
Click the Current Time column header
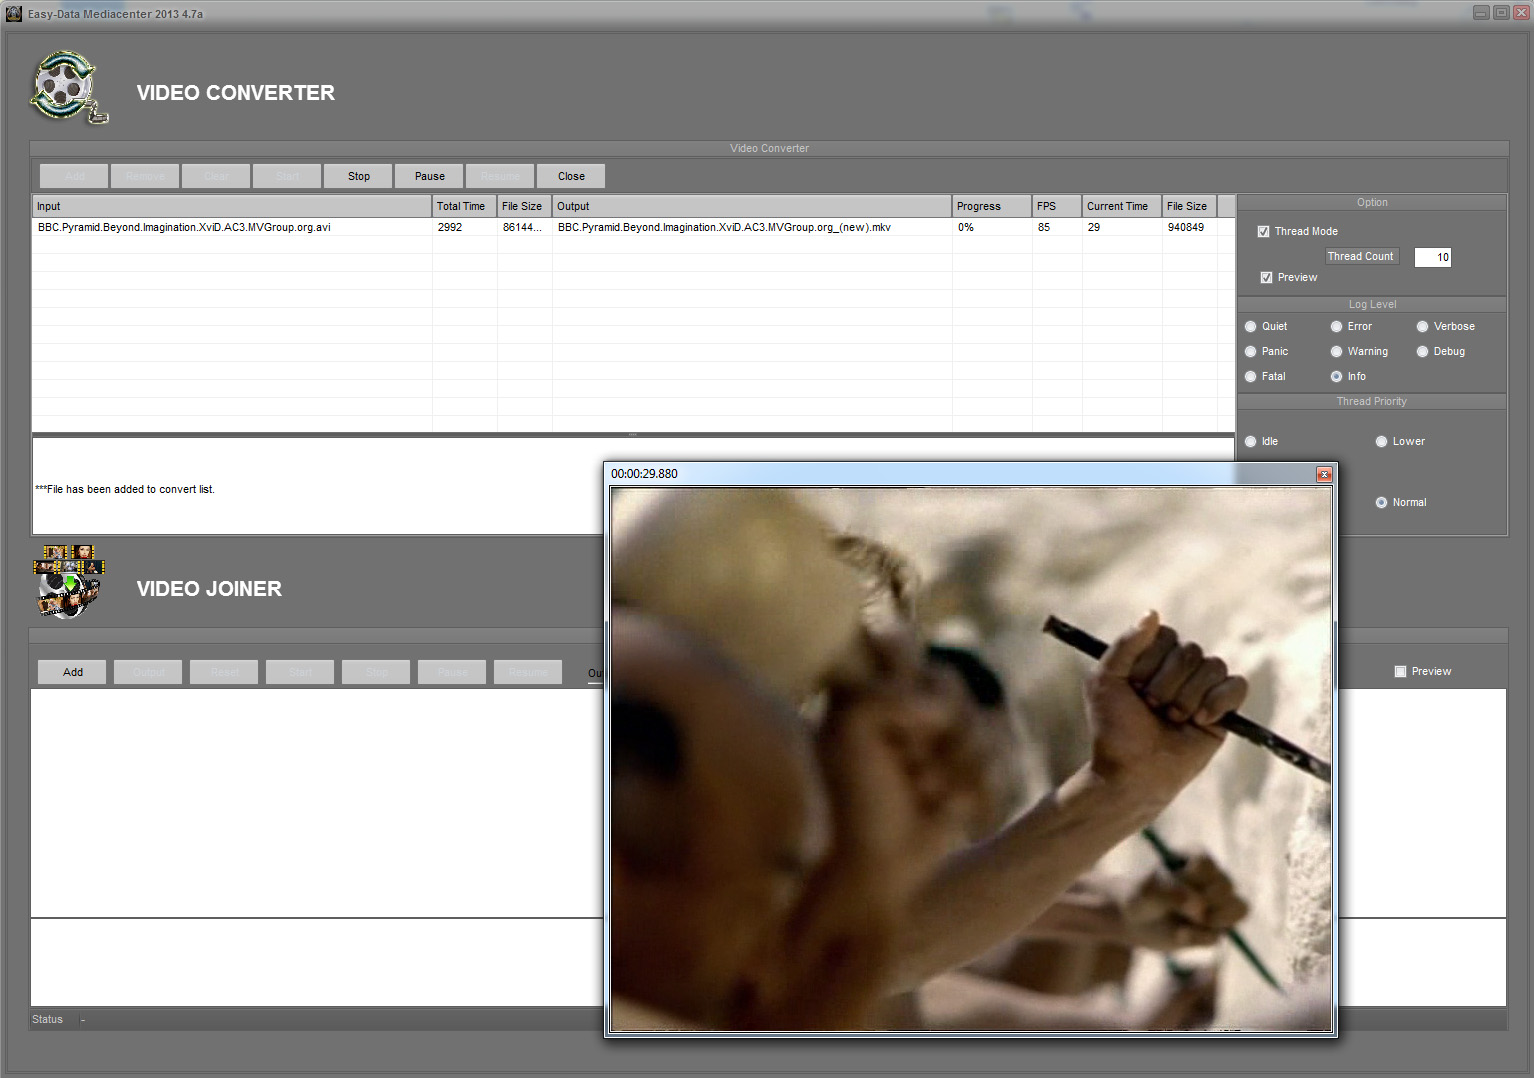click(1122, 206)
